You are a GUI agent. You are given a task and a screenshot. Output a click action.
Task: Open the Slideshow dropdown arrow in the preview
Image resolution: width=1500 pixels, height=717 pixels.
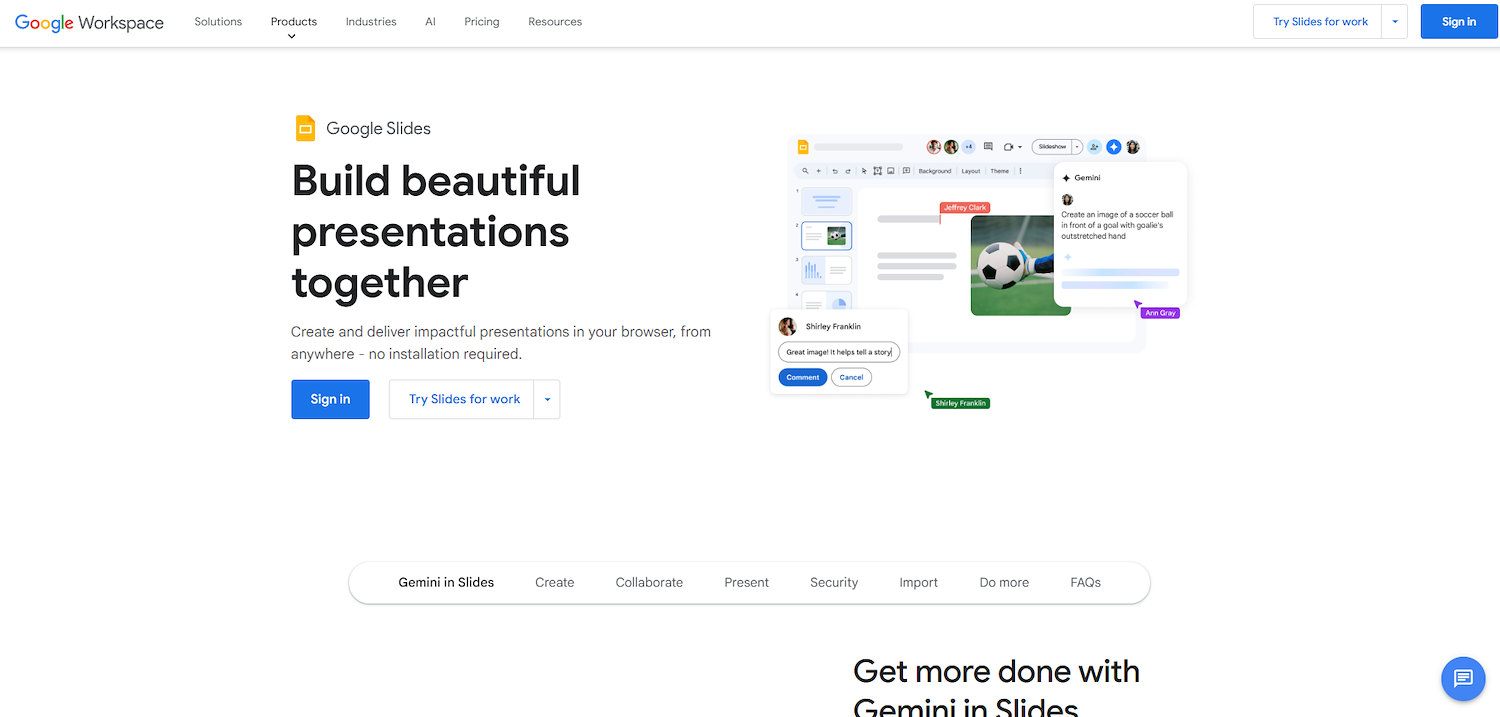(x=1077, y=147)
